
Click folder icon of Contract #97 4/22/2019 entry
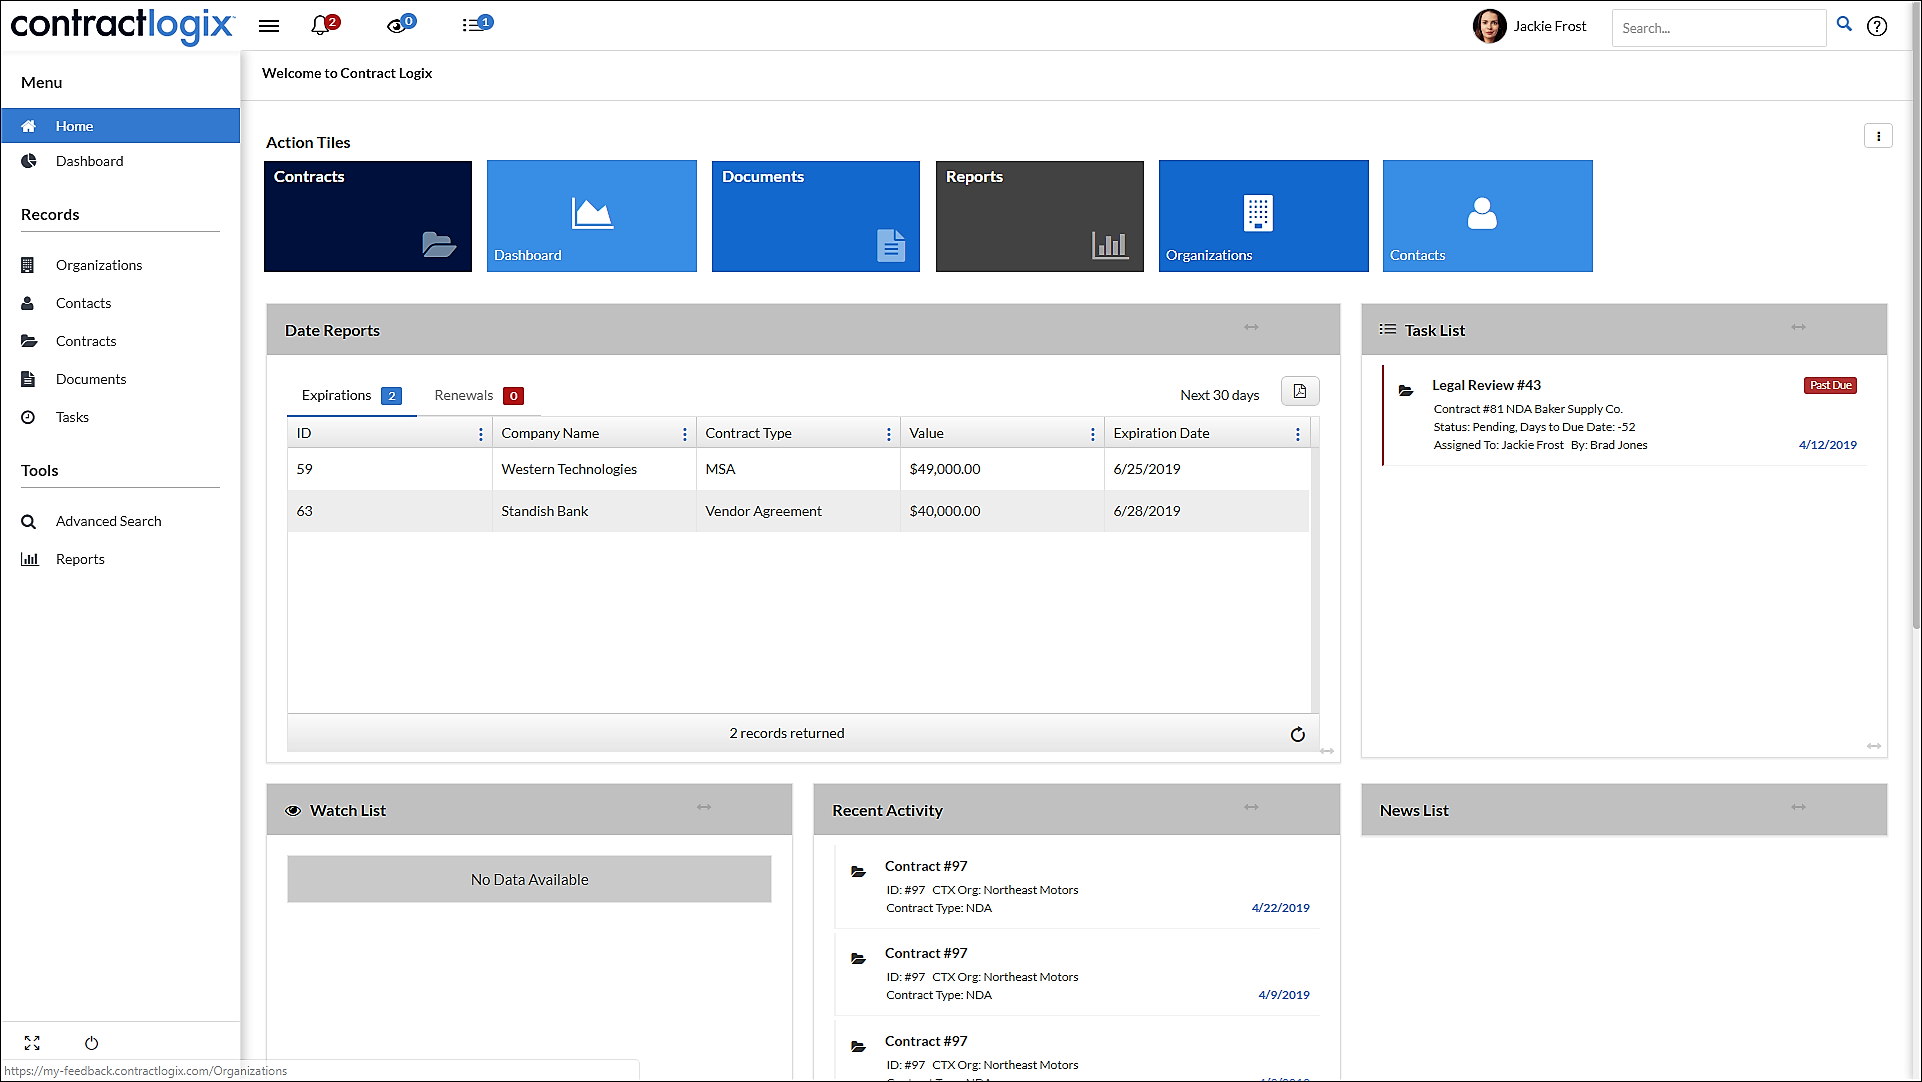coord(858,872)
